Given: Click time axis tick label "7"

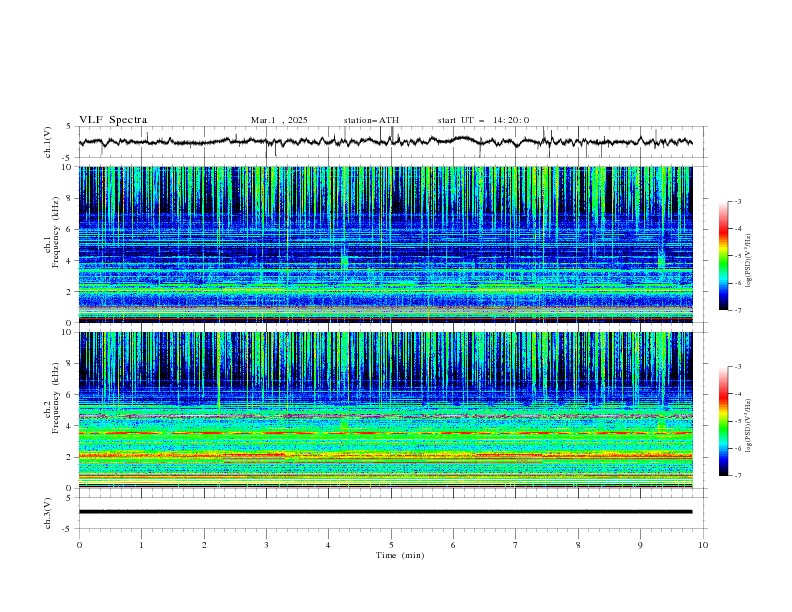Looking at the screenshot, I should tap(516, 545).
